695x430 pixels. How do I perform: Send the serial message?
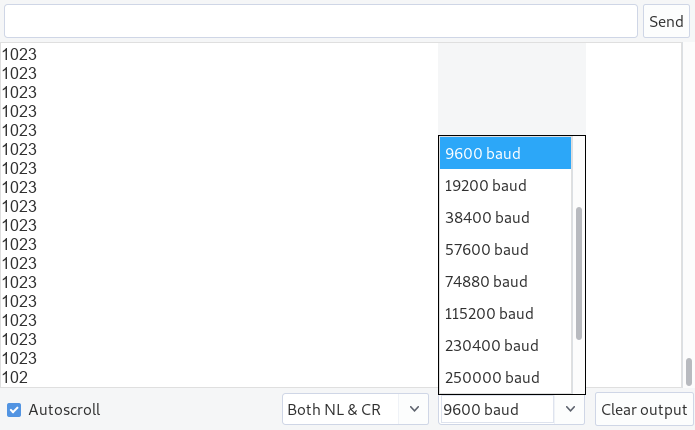666,21
